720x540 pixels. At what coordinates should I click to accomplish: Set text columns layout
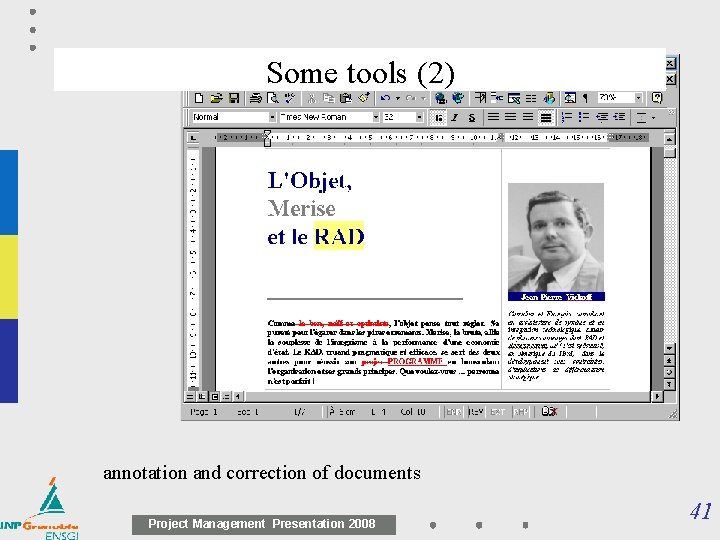point(531,98)
